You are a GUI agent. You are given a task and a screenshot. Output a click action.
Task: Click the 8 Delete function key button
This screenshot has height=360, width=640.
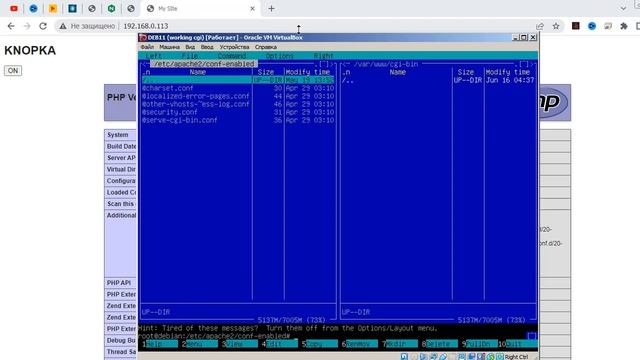[440, 344]
